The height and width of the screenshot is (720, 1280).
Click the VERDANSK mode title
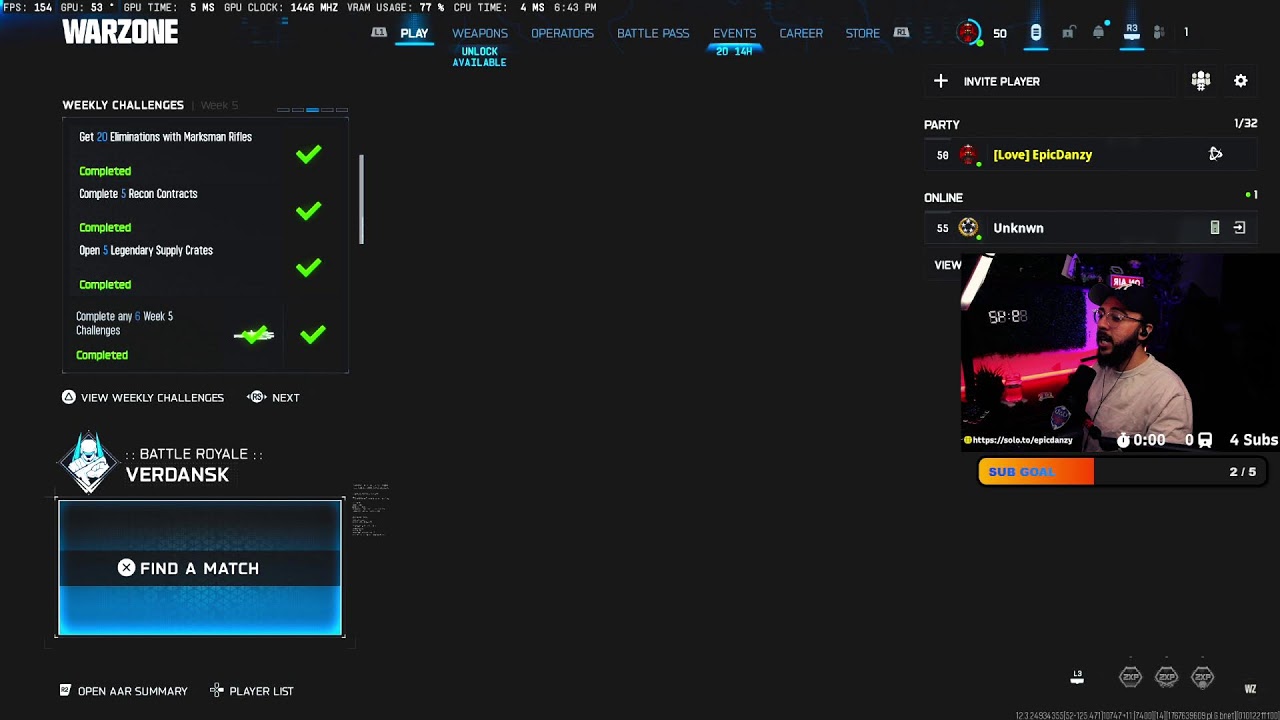[177, 475]
